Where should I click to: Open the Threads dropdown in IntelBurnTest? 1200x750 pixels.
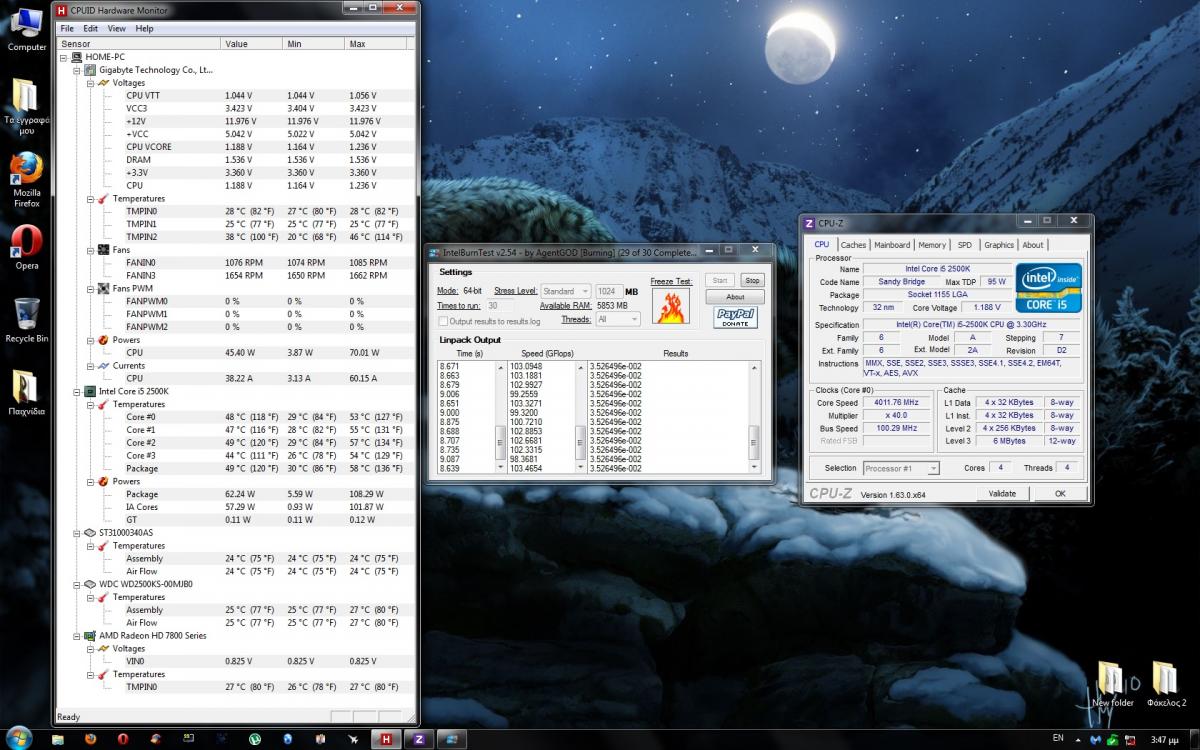(x=617, y=319)
